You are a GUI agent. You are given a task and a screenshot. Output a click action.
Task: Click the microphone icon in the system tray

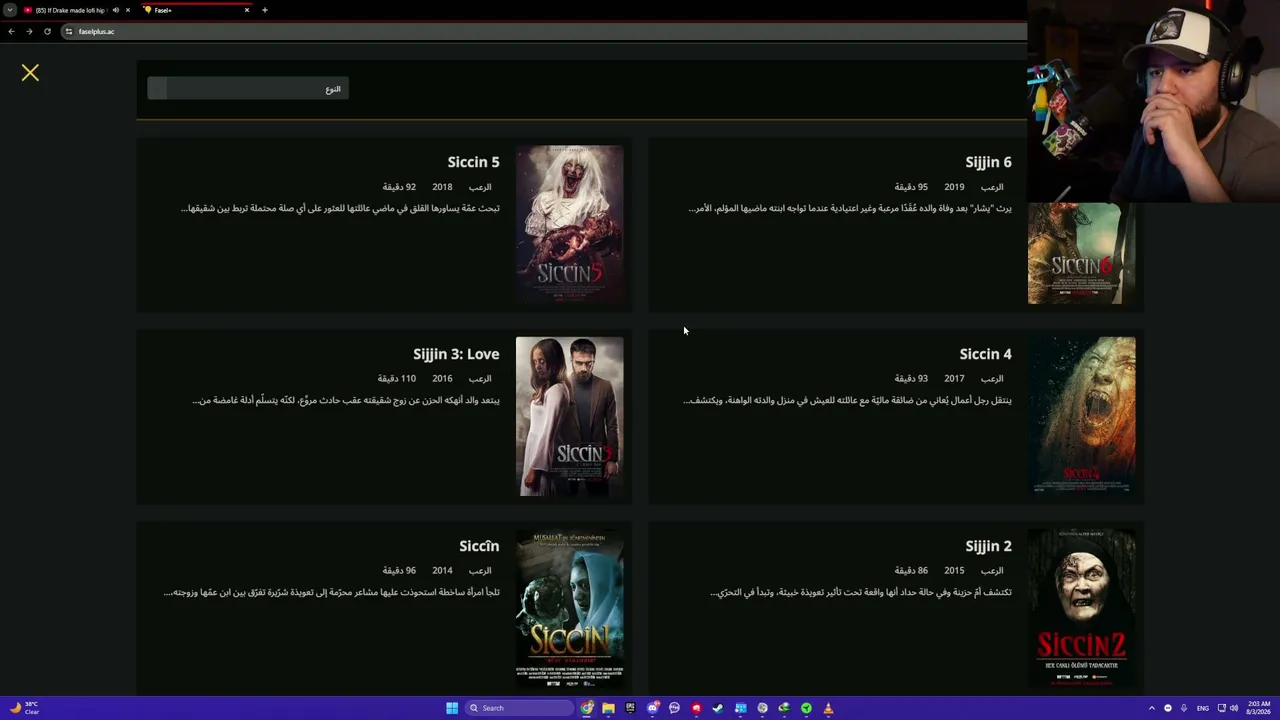tap(1184, 708)
